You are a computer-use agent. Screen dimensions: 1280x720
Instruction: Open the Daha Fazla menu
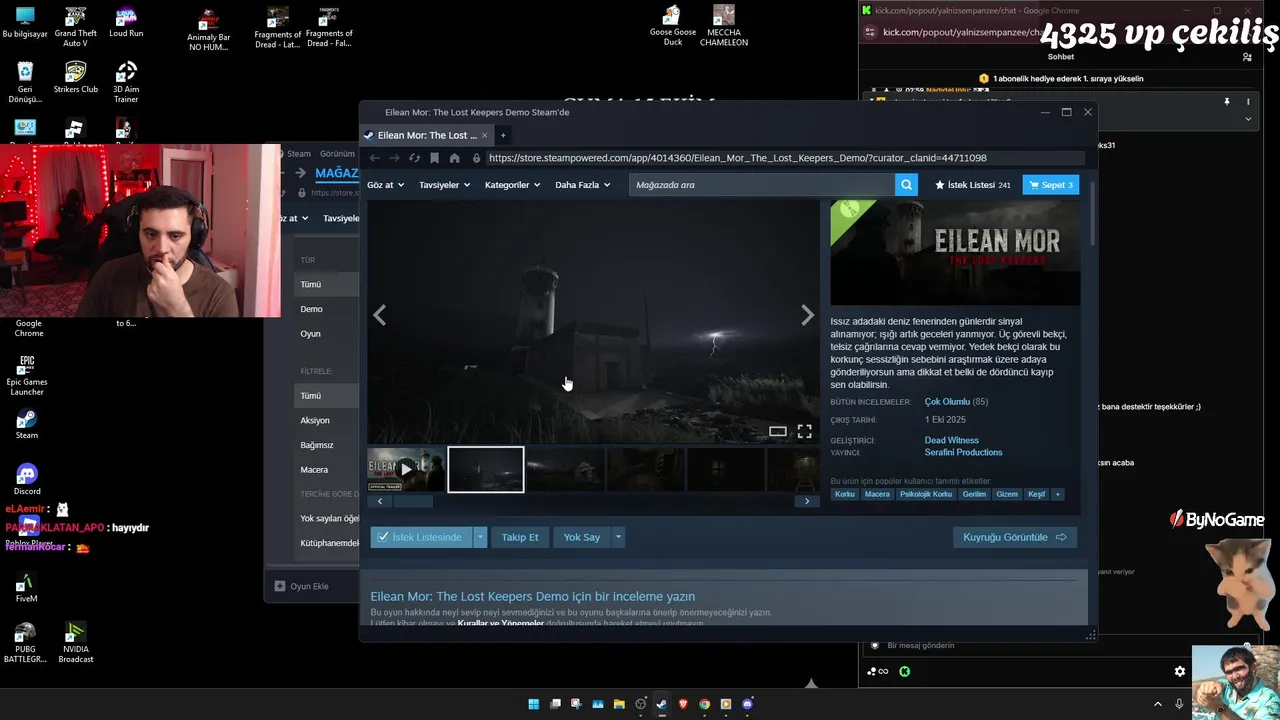[x=582, y=185]
